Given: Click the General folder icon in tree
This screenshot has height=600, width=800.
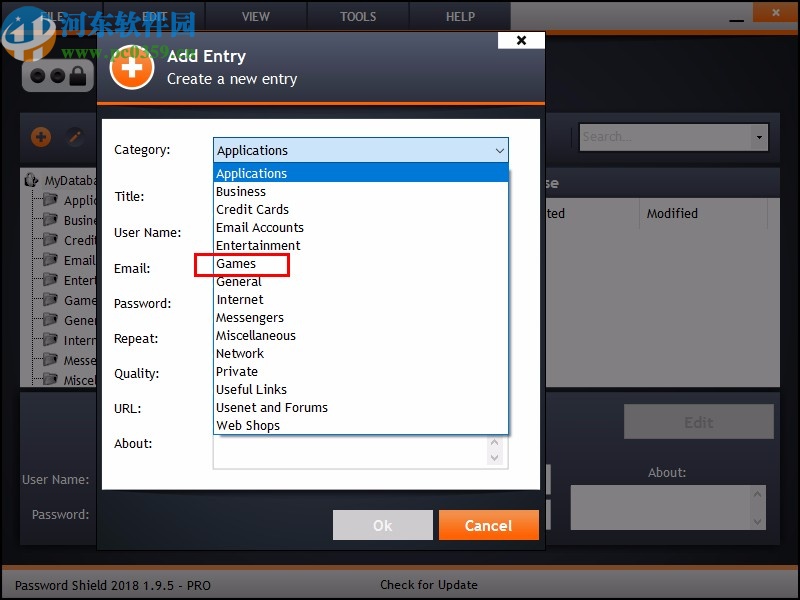Looking at the screenshot, I should pos(50,319).
